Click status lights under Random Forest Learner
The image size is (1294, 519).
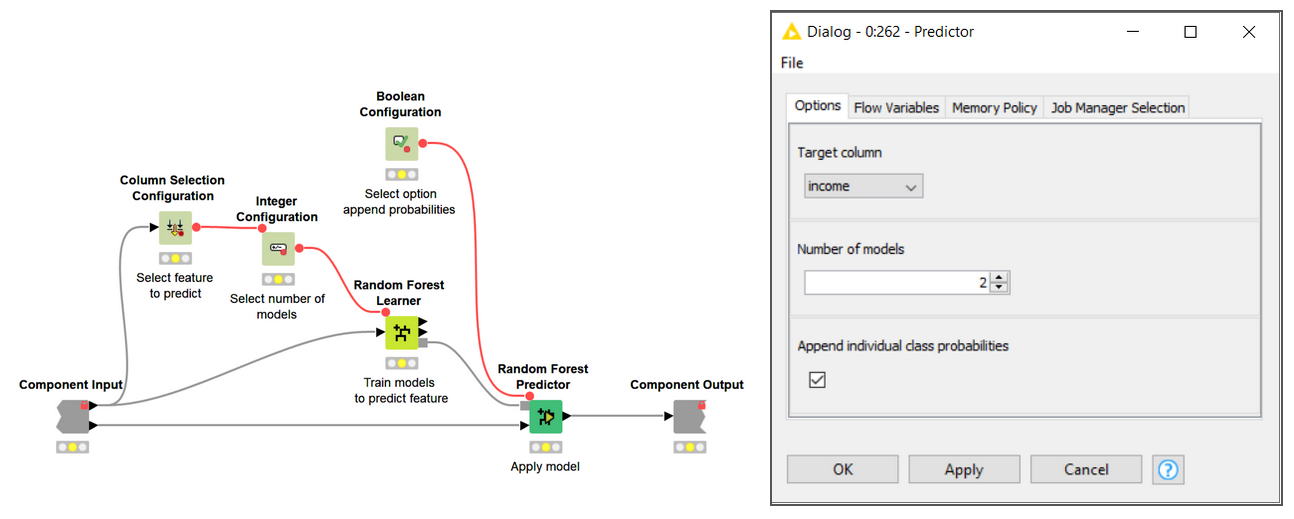[x=401, y=363]
